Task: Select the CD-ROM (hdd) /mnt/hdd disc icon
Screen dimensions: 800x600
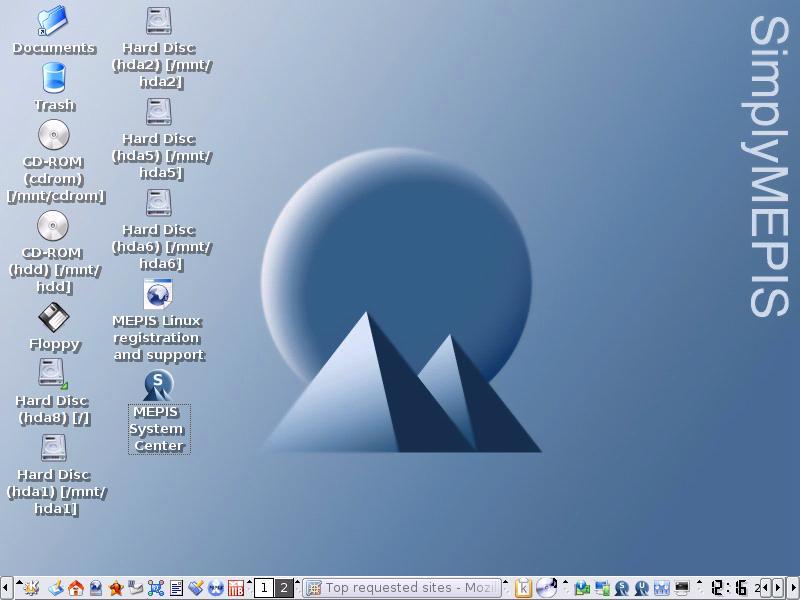Action: click(x=53, y=226)
